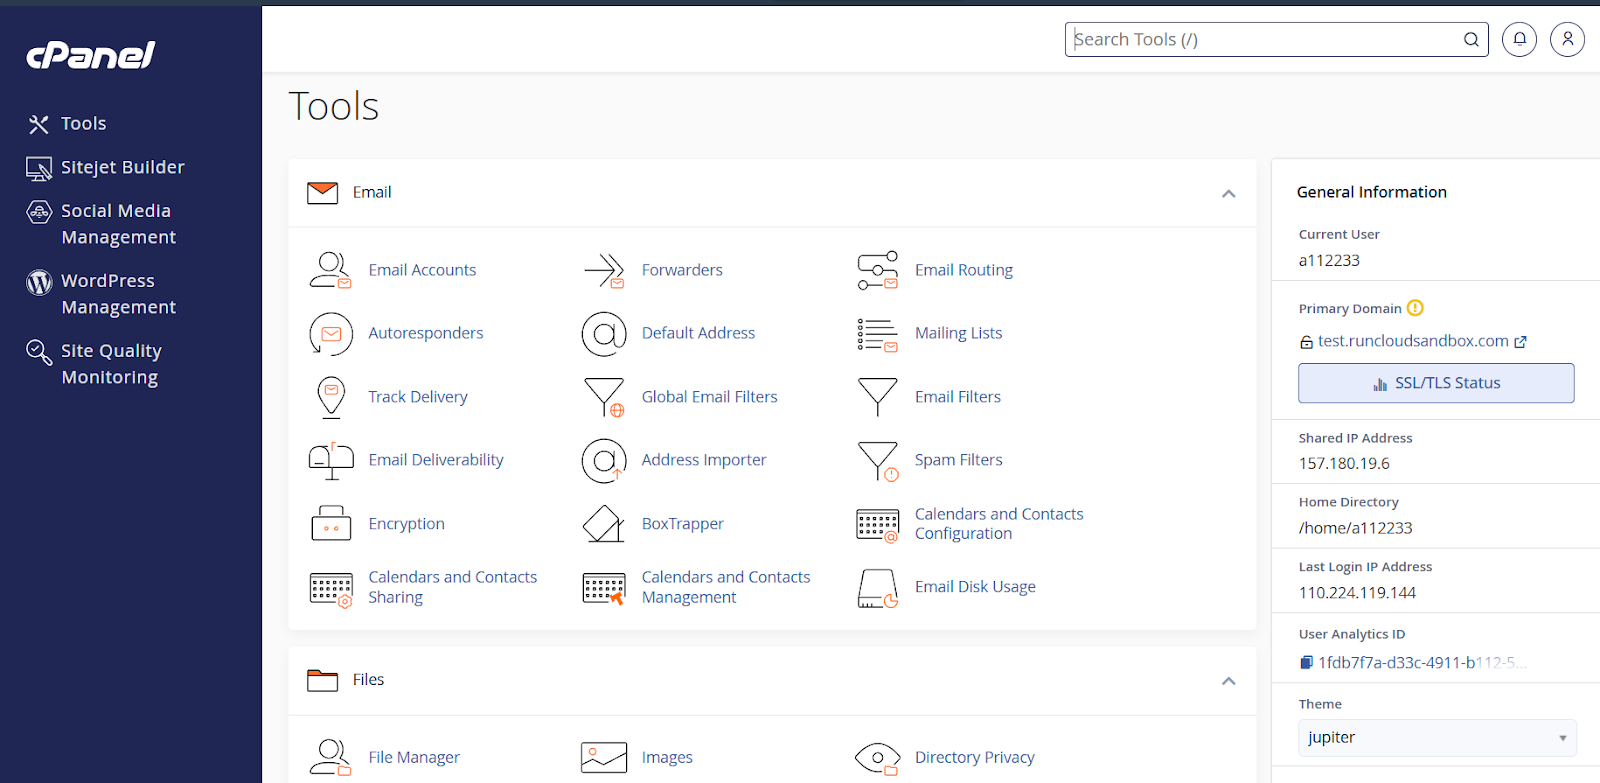This screenshot has width=1600, height=783.
Task: Click the Track Delivery pin icon
Action: pyautogui.click(x=331, y=397)
